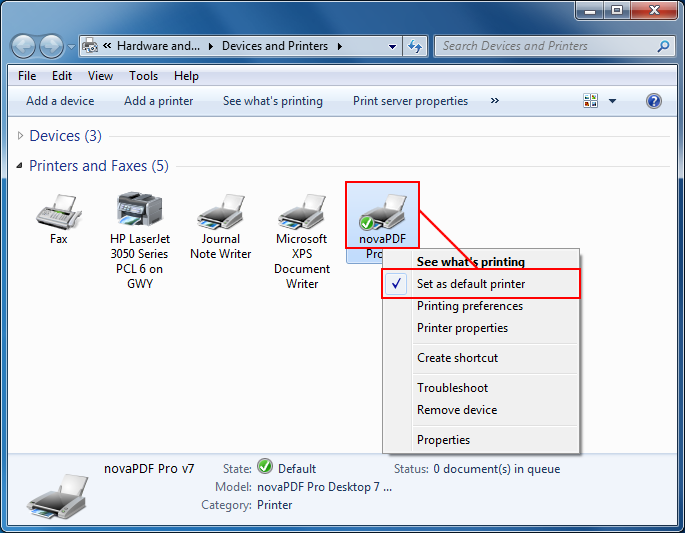685x533 pixels.
Task: Expand the arrow after Devices and Printers breadcrumb
Action: click(339, 46)
